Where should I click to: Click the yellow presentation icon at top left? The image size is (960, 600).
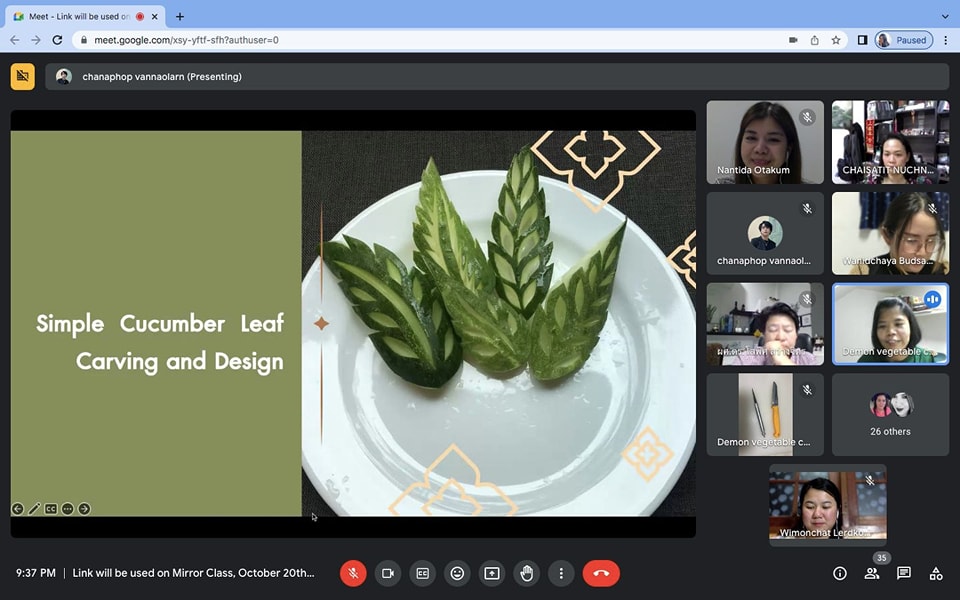tap(22, 76)
